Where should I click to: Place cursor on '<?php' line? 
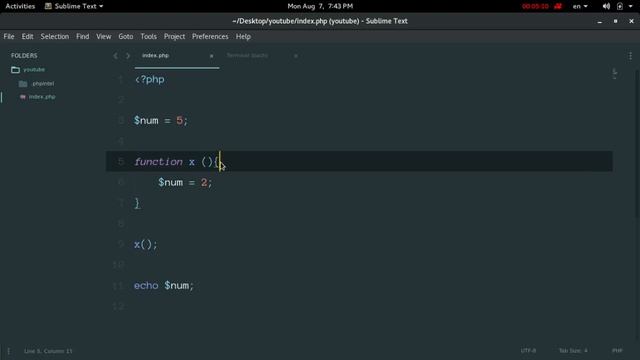tap(149, 79)
